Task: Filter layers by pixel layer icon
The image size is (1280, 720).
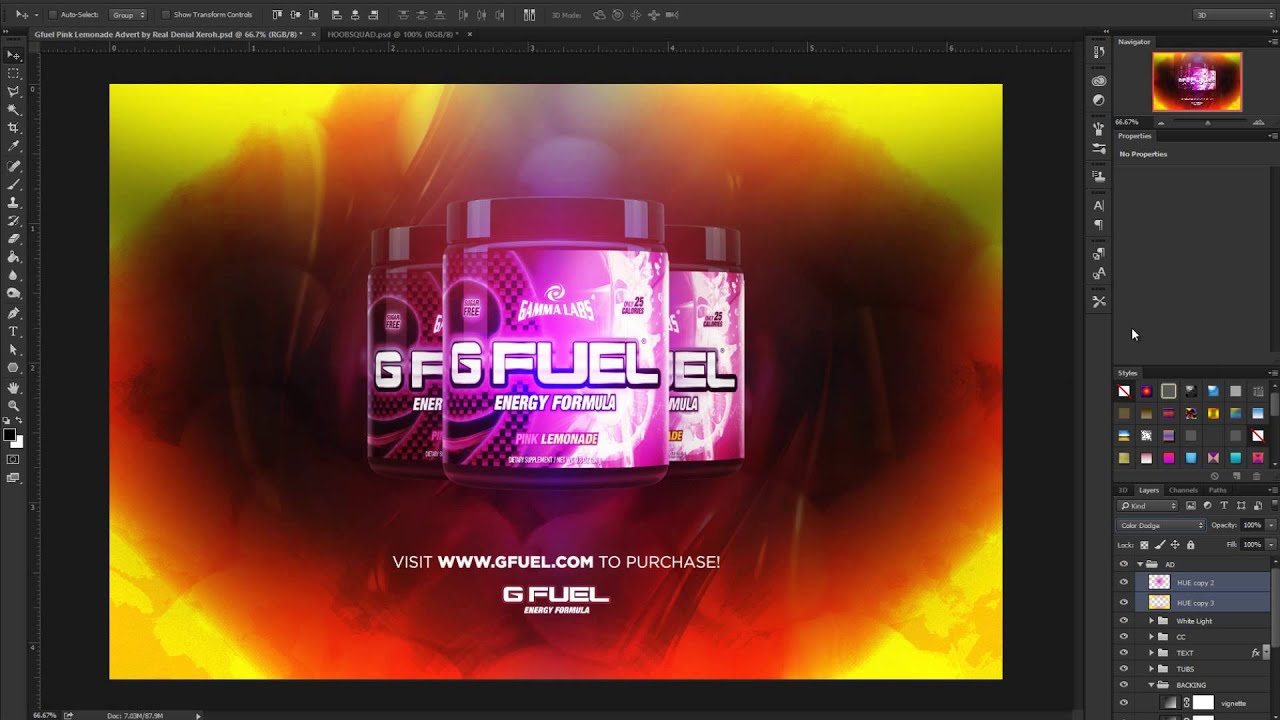Action: click(1190, 506)
